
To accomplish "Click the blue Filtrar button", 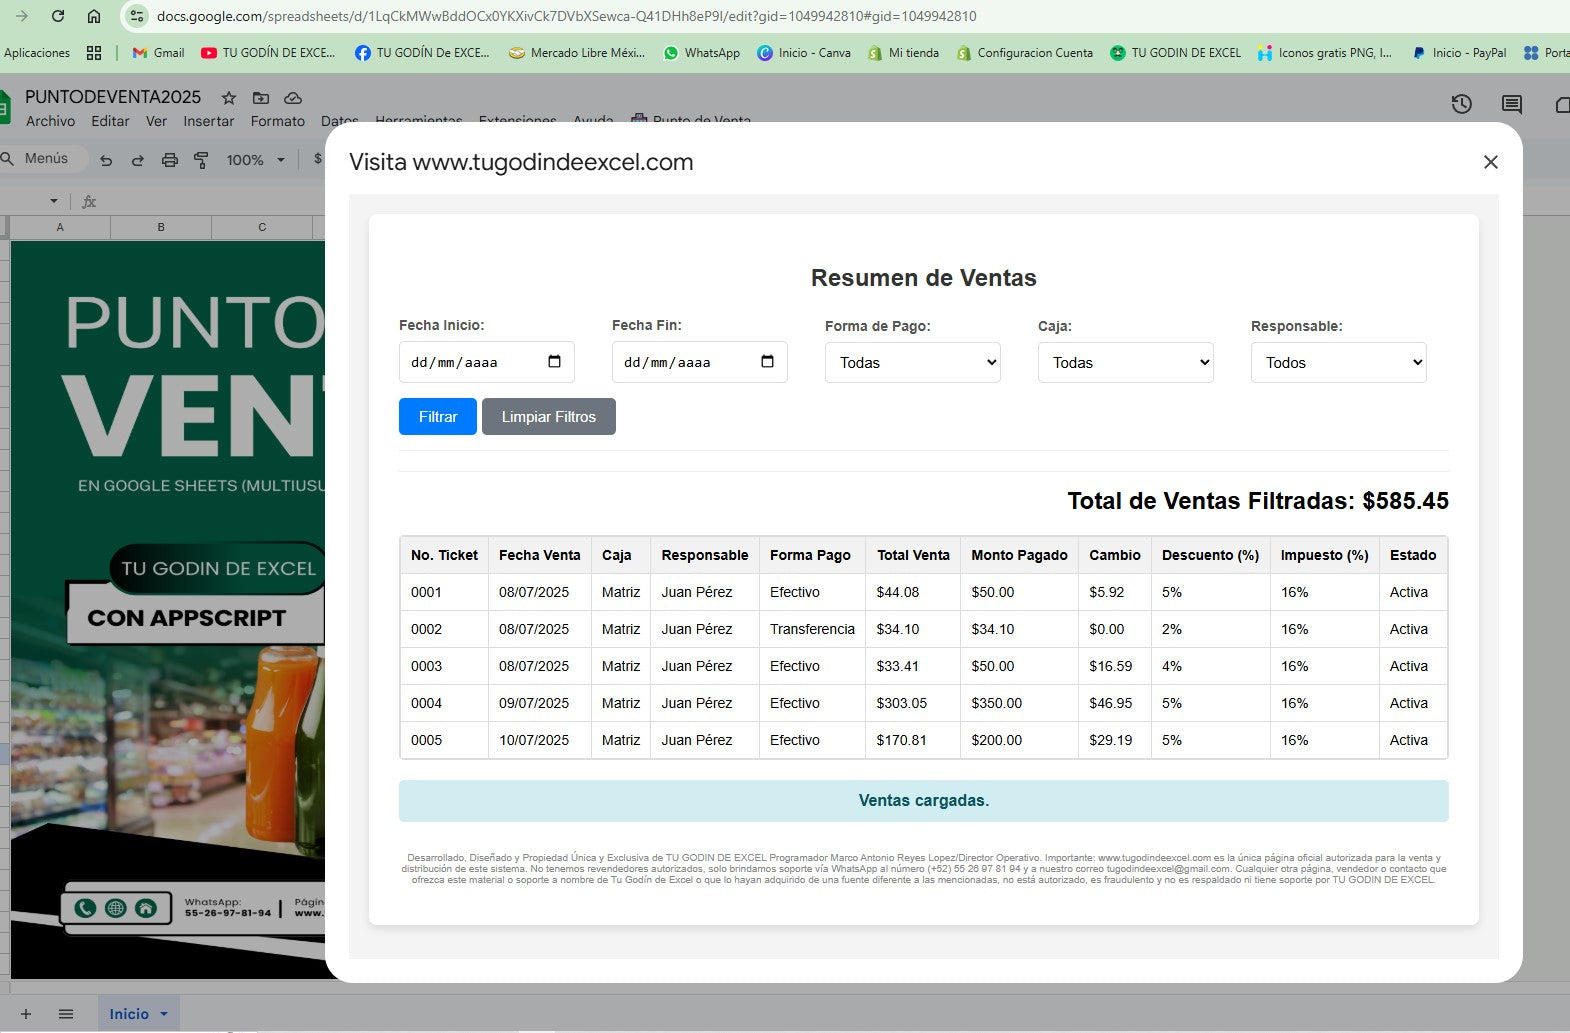I will pyautogui.click(x=438, y=417).
